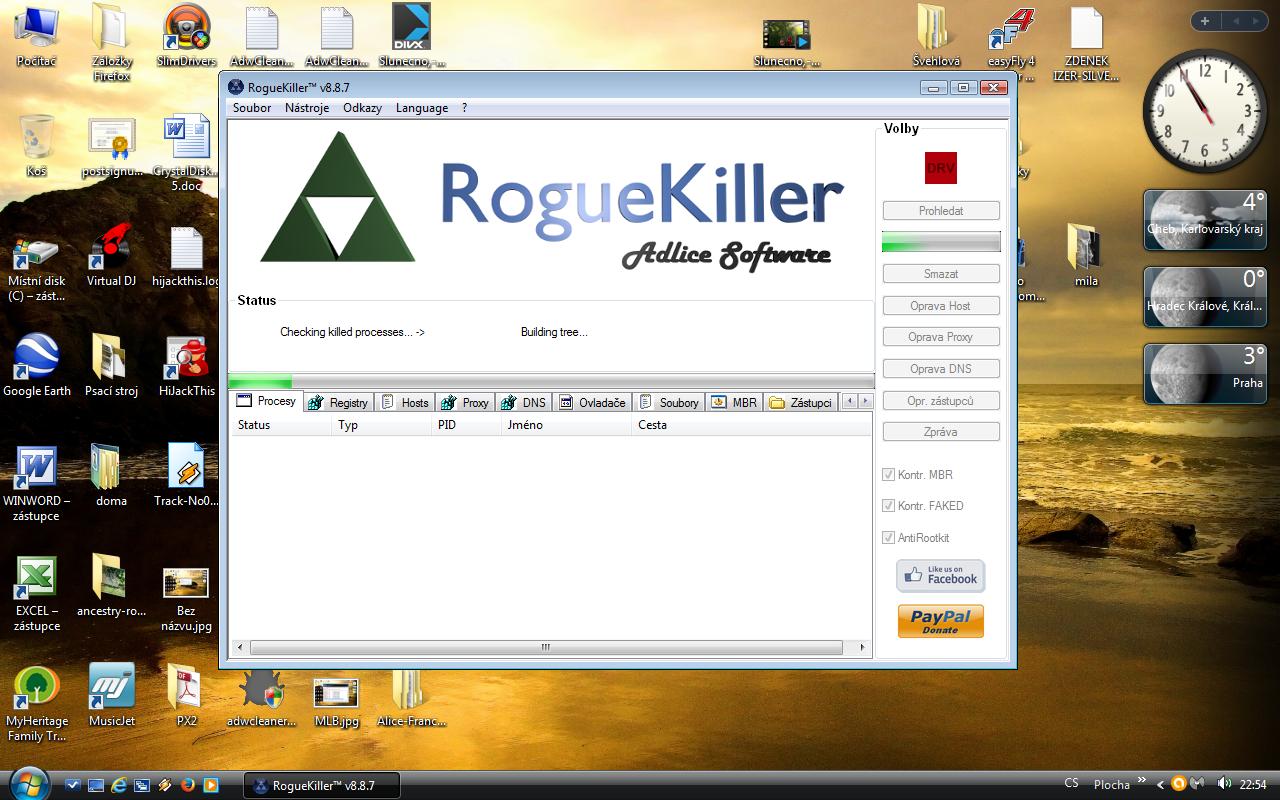This screenshot has height=800, width=1280.
Task: Switch to the MBR tab
Action: point(735,402)
